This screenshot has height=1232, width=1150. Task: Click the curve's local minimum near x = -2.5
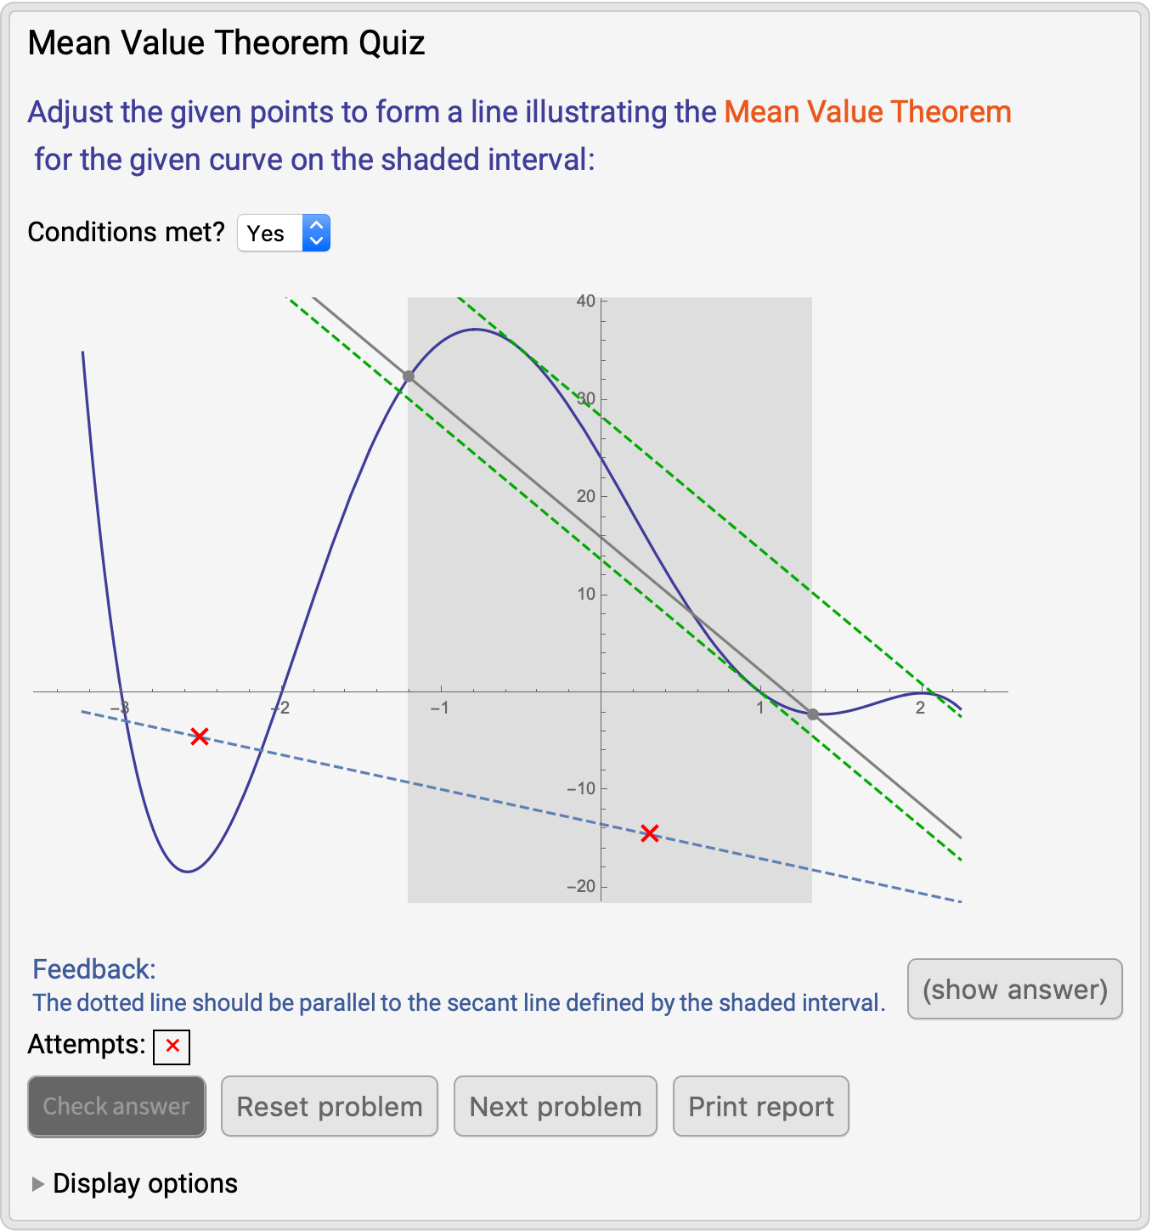click(x=187, y=871)
